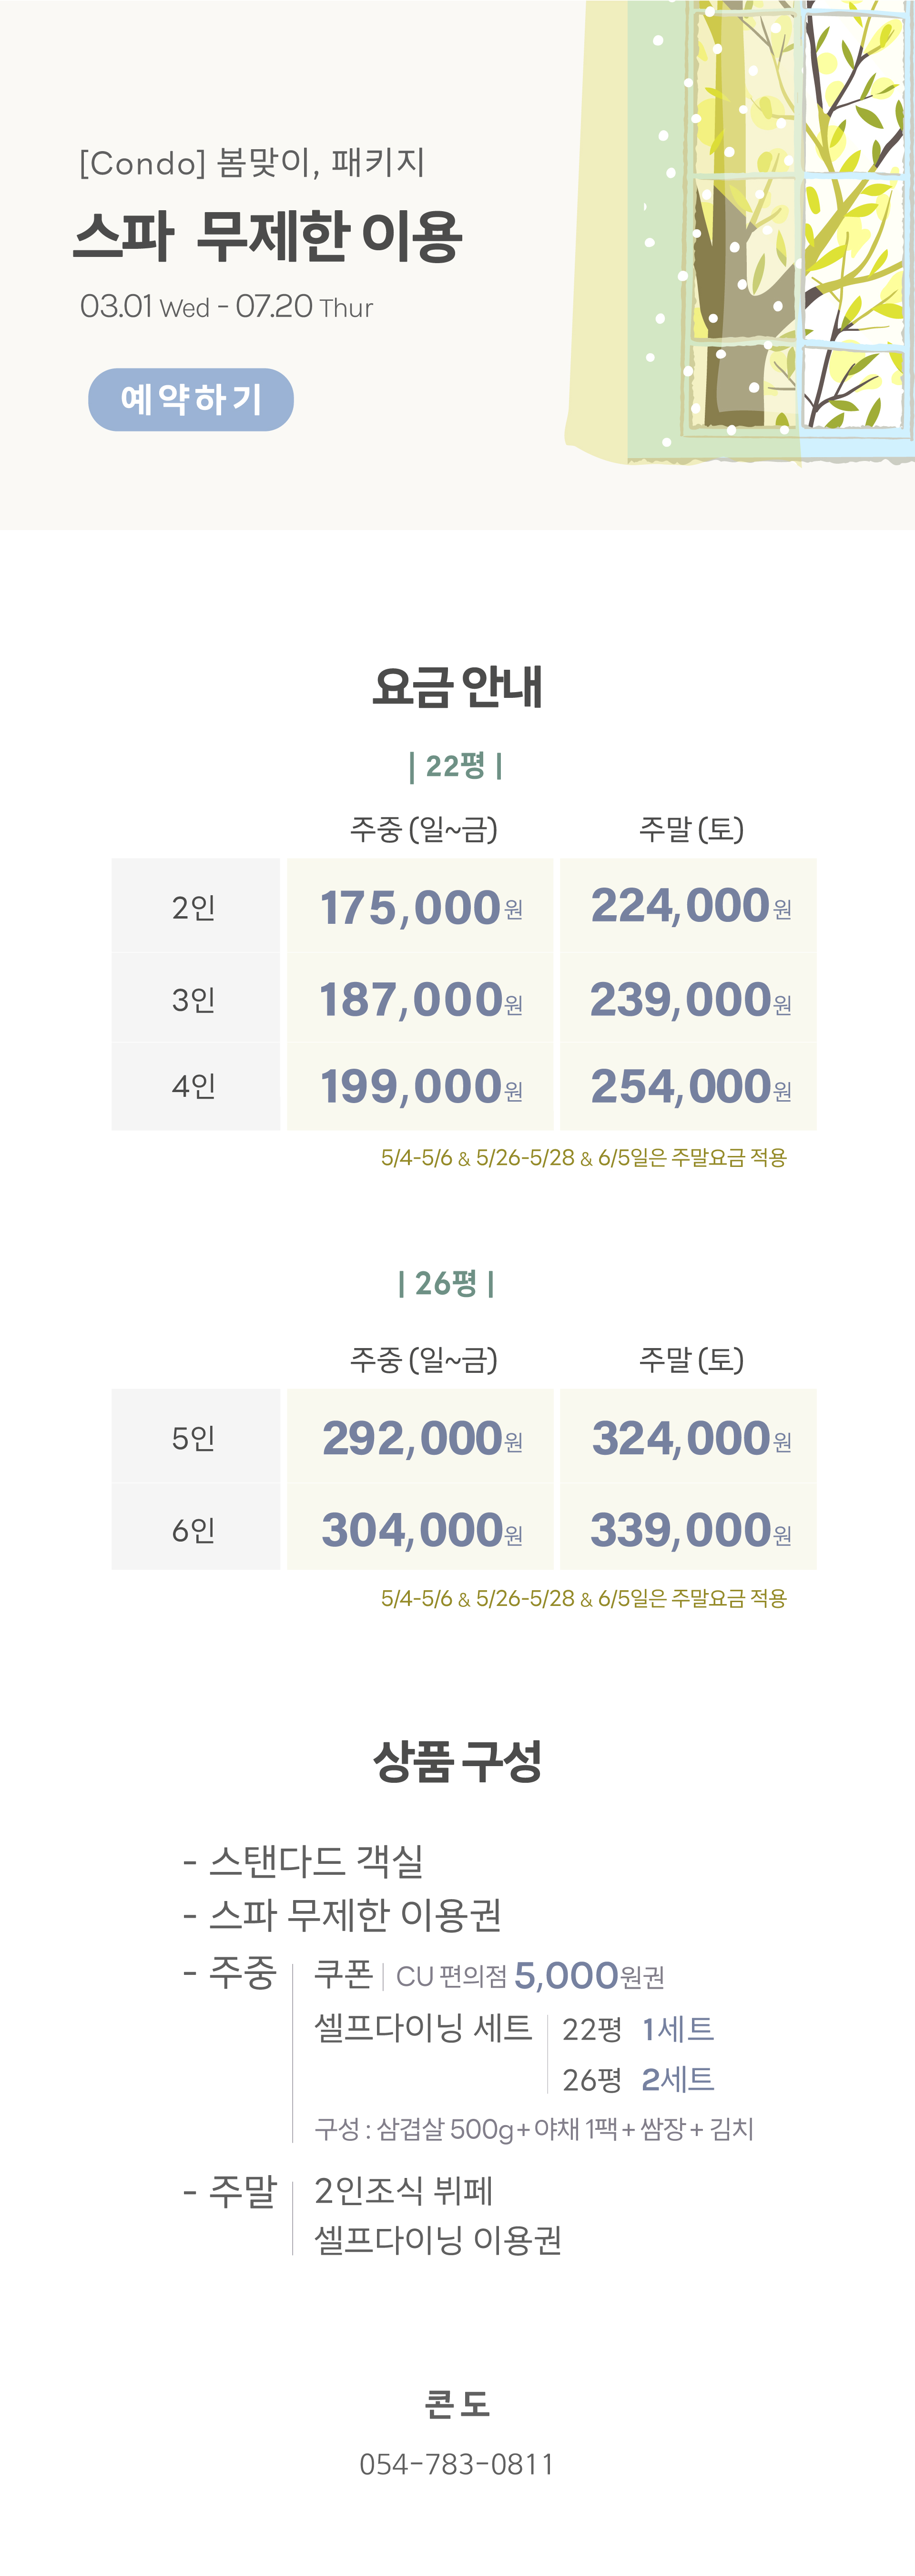Viewport: 915px width, 2576px height.
Task: Click the date range 03.01 Wed - 07.20 Thur
Action: click(227, 307)
